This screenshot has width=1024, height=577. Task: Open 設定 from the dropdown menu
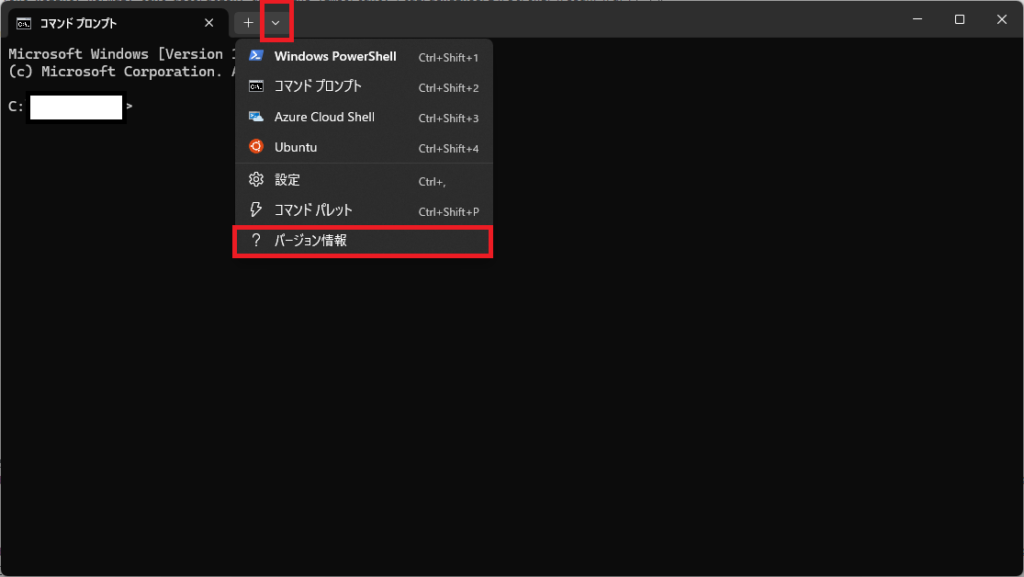tap(364, 180)
